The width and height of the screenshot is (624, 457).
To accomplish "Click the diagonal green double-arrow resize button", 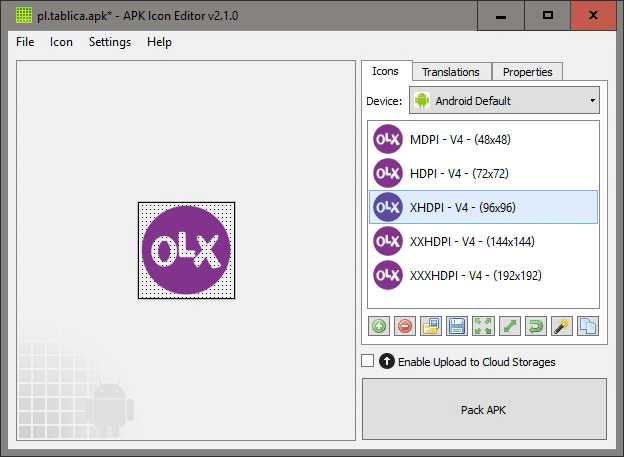I will coord(509,326).
